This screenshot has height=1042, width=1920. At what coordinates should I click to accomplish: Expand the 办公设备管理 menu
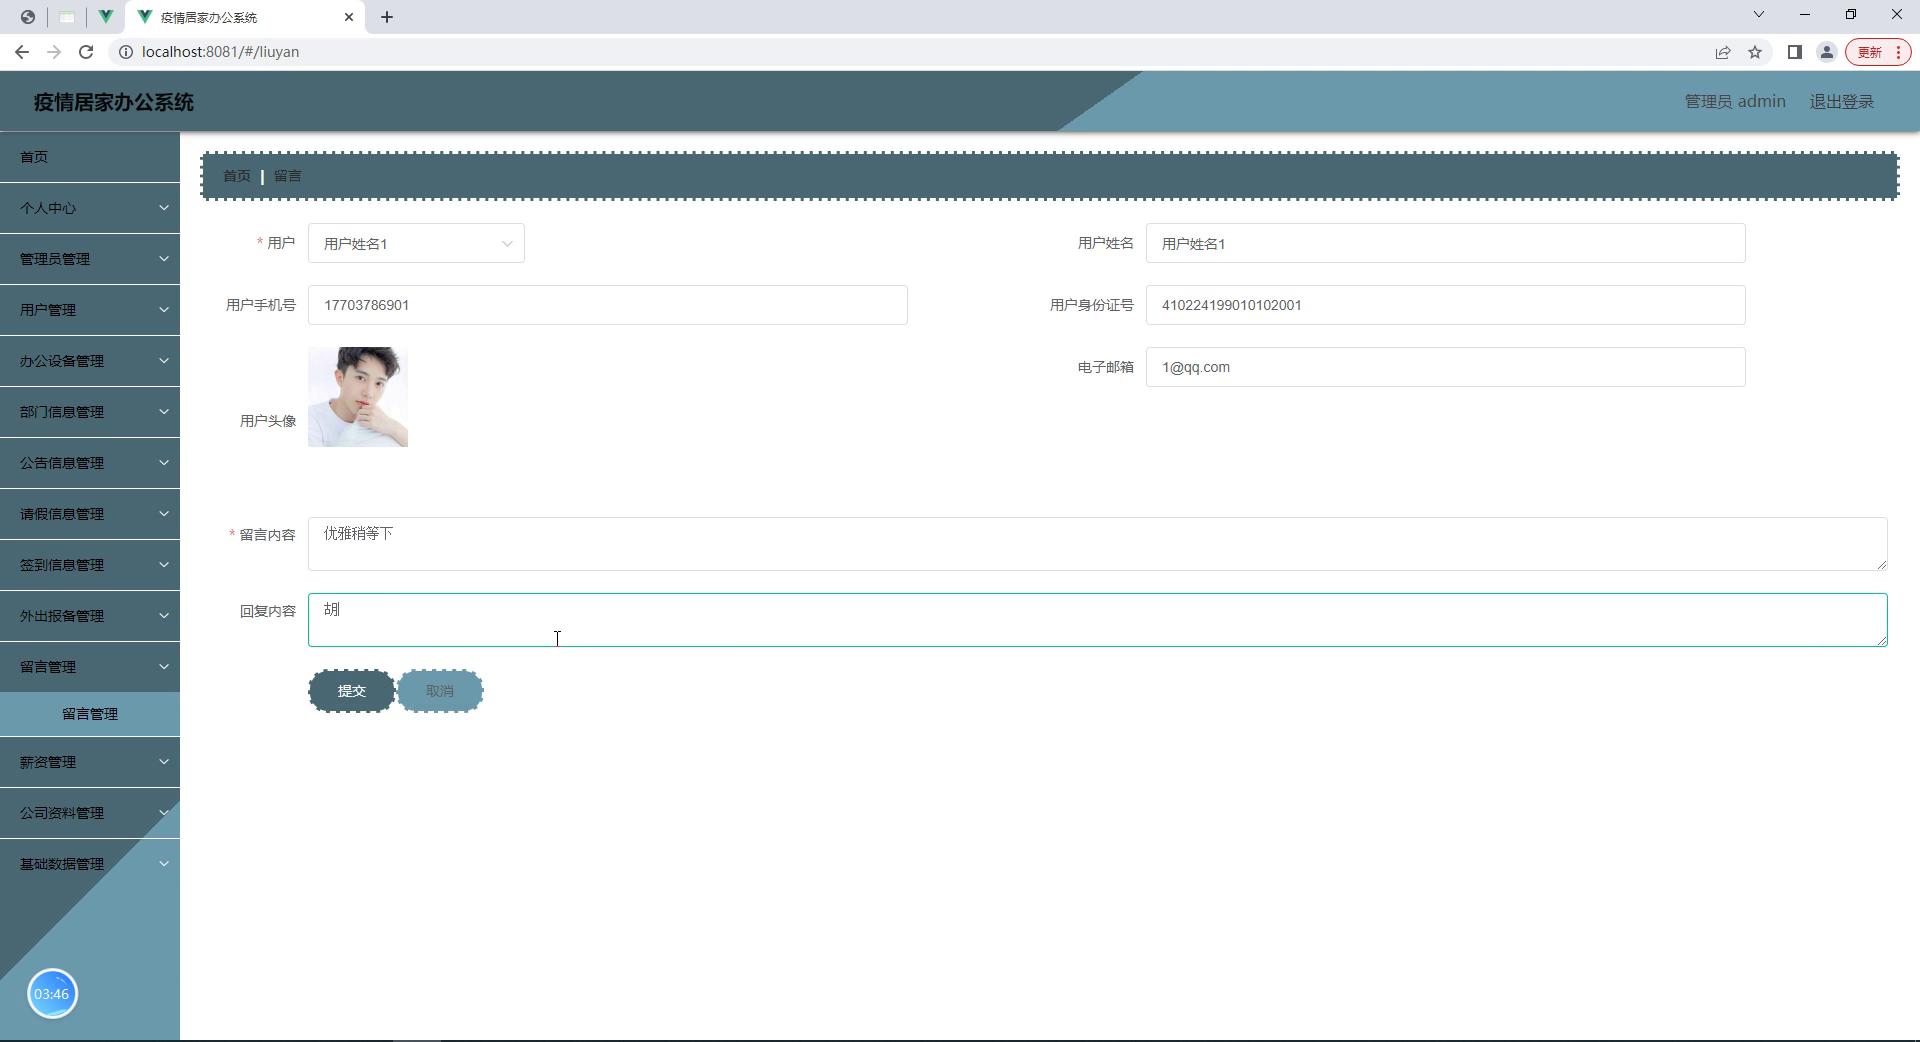[90, 361]
